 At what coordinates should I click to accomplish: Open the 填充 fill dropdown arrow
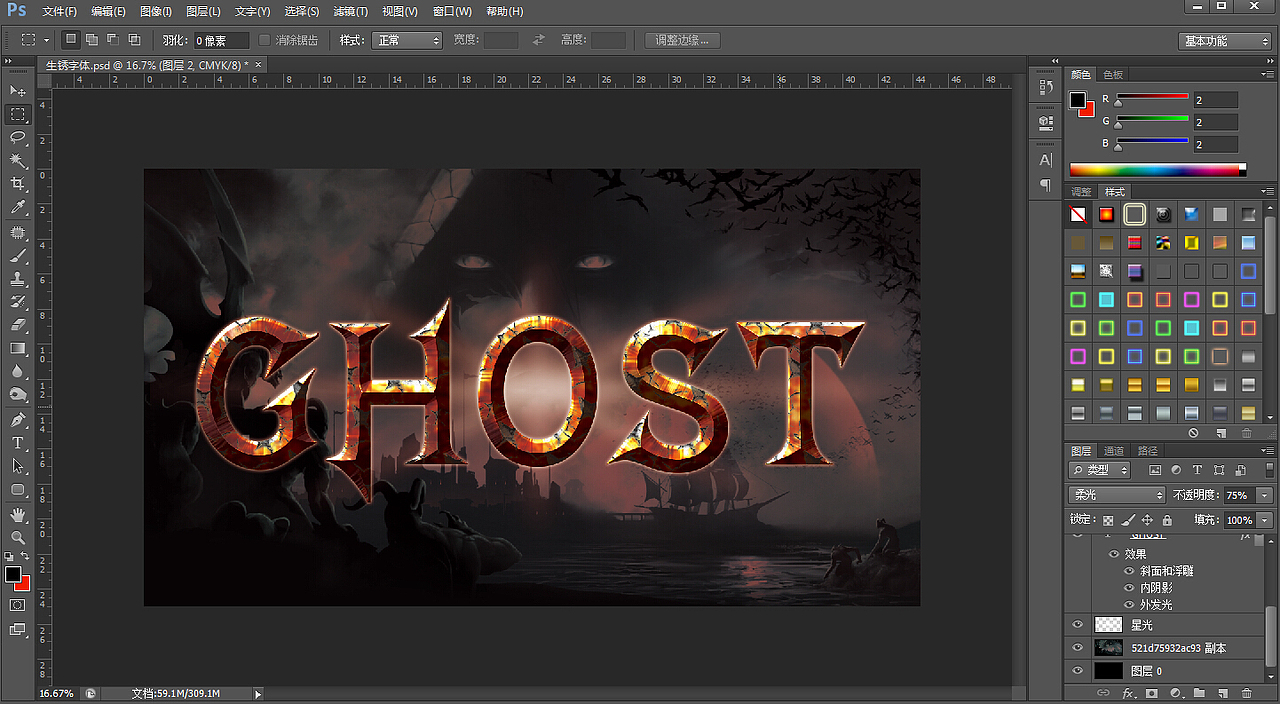[1264, 520]
